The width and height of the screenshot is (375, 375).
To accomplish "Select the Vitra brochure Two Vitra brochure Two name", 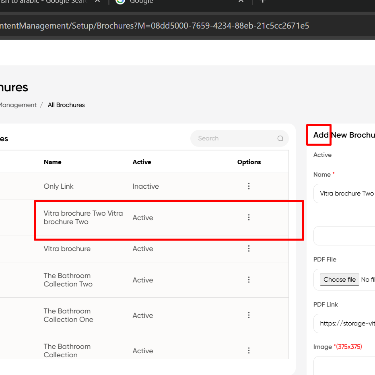I will point(83,217).
